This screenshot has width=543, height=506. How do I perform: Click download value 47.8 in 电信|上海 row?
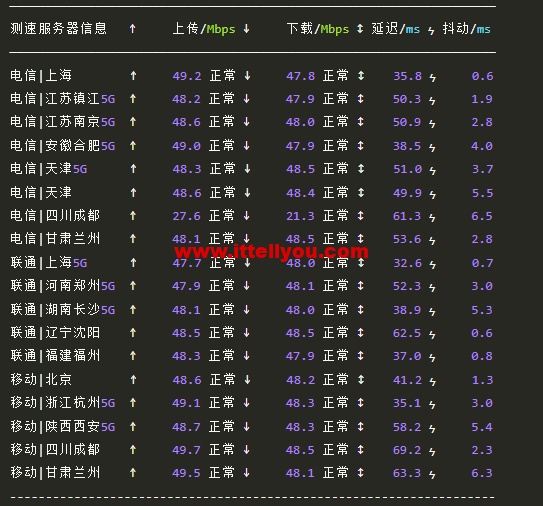[301, 76]
